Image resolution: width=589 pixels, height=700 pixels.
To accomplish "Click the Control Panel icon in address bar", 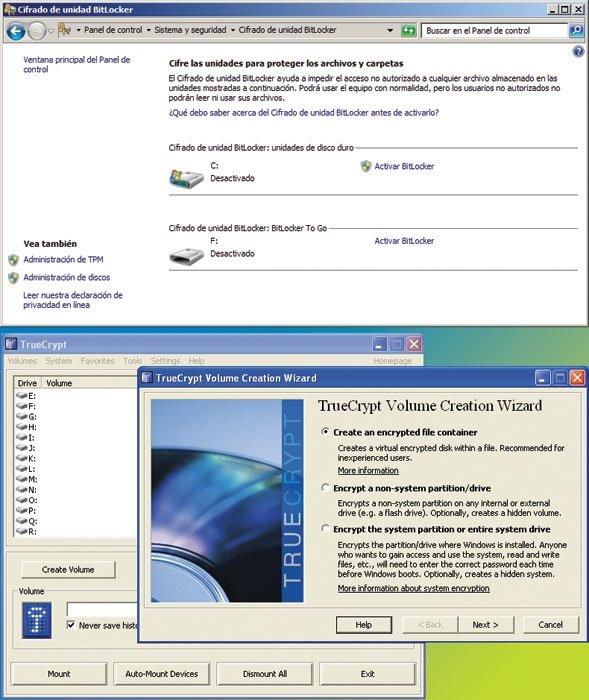I will click(x=65, y=30).
